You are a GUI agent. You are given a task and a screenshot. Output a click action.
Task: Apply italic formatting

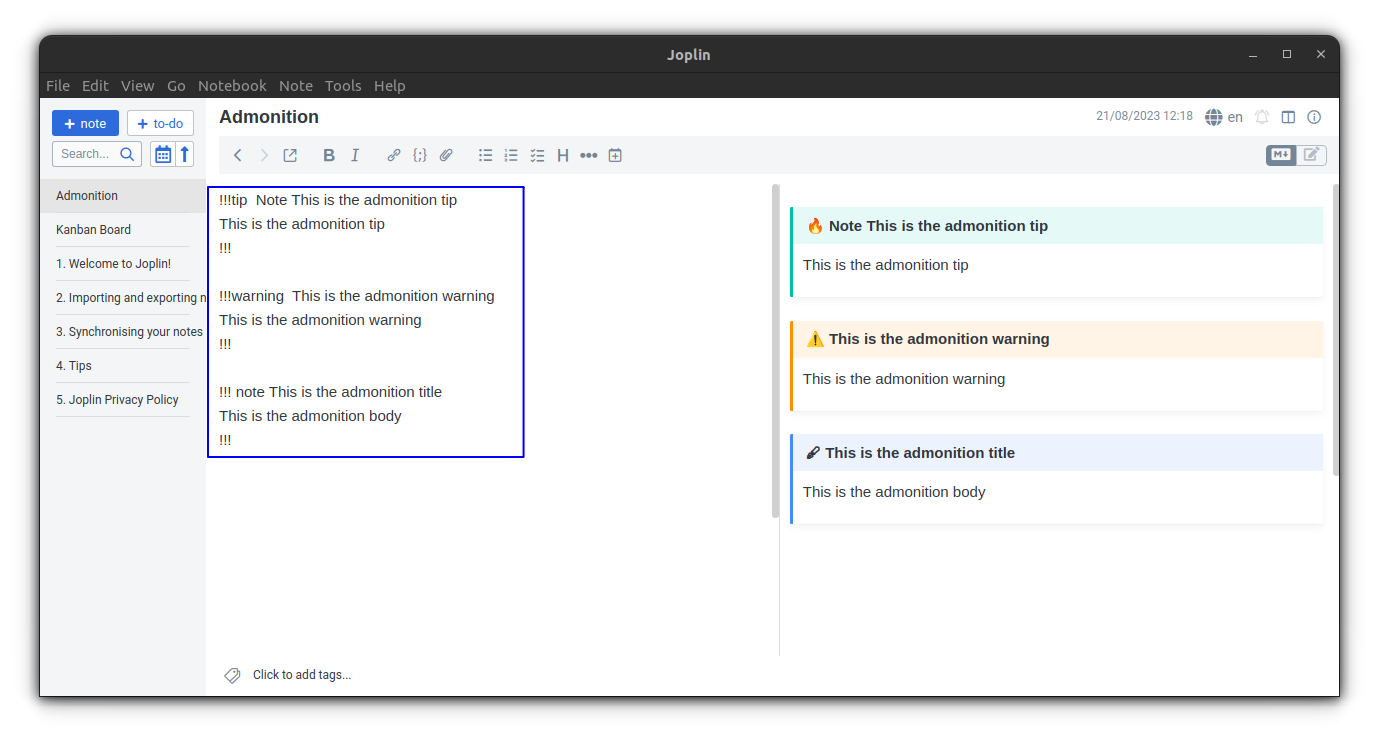pos(355,155)
